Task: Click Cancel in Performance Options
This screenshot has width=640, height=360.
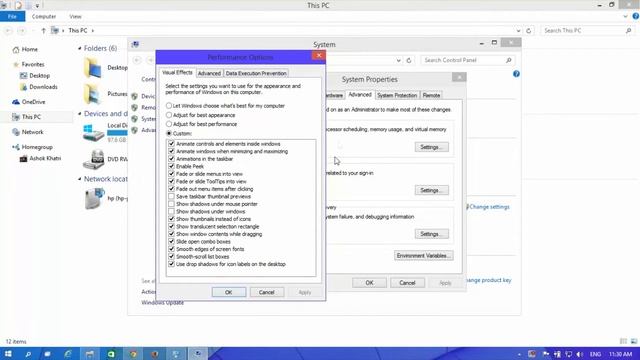Action: click(267, 292)
